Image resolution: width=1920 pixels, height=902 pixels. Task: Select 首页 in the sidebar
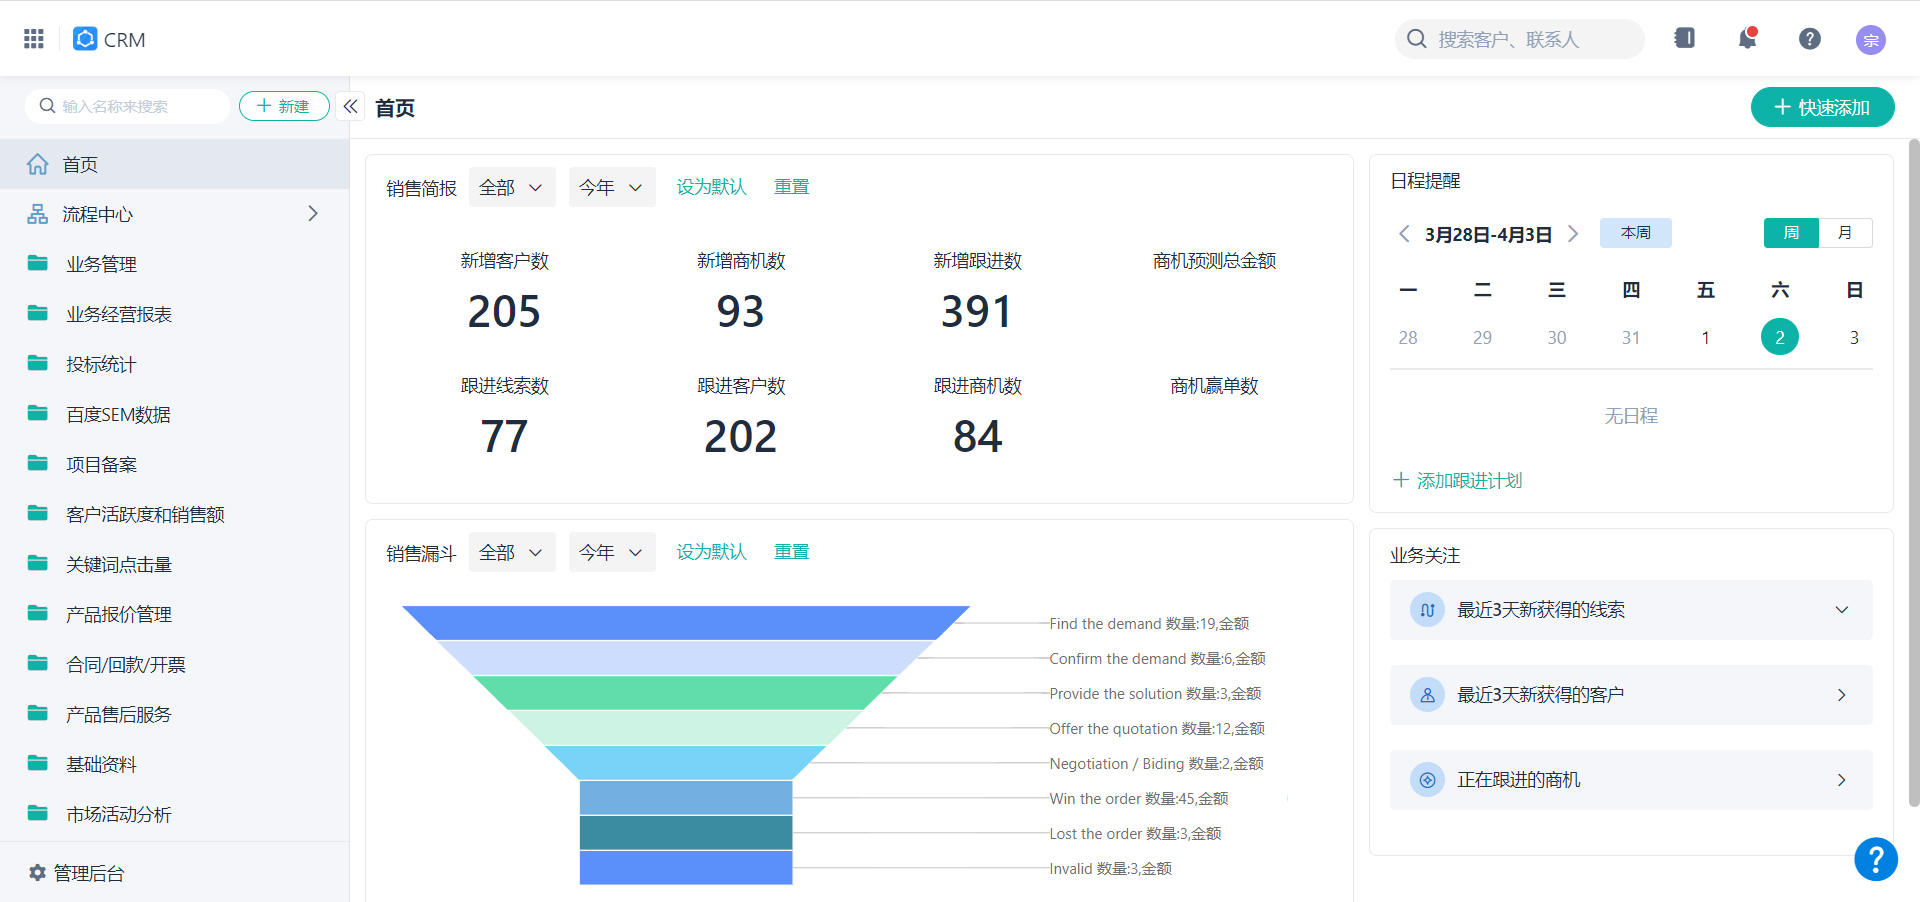(81, 164)
